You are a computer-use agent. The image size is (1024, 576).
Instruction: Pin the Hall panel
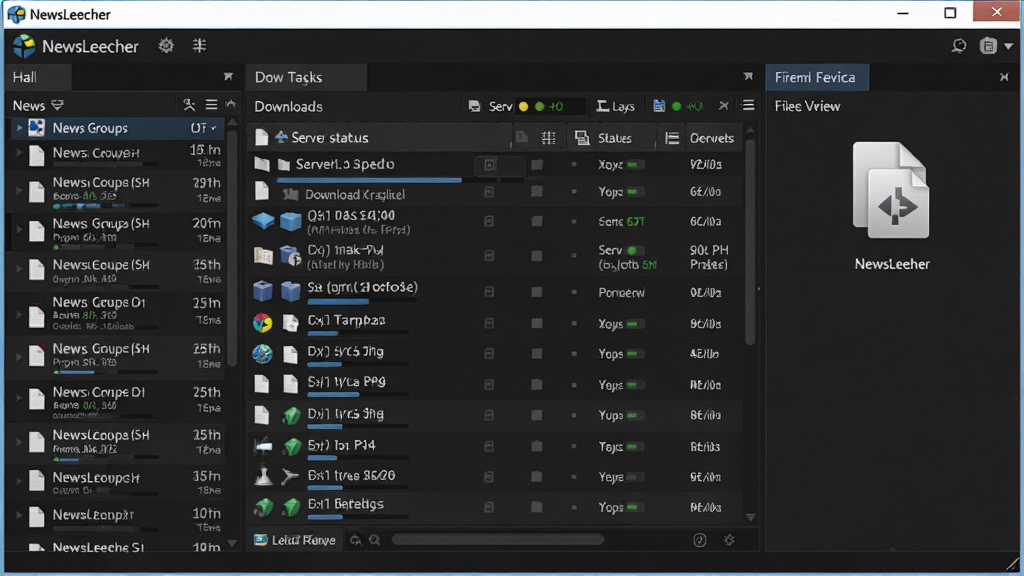click(228, 77)
